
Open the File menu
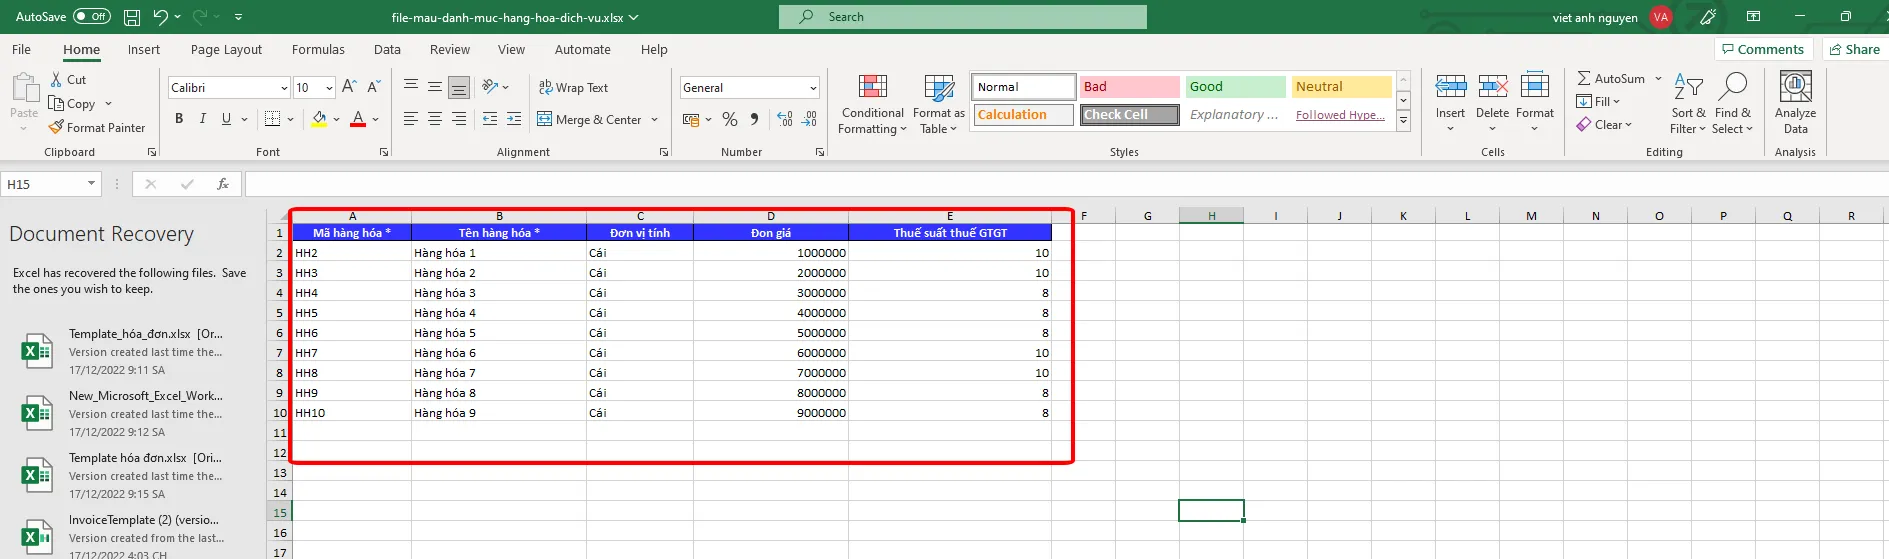tap(21, 49)
